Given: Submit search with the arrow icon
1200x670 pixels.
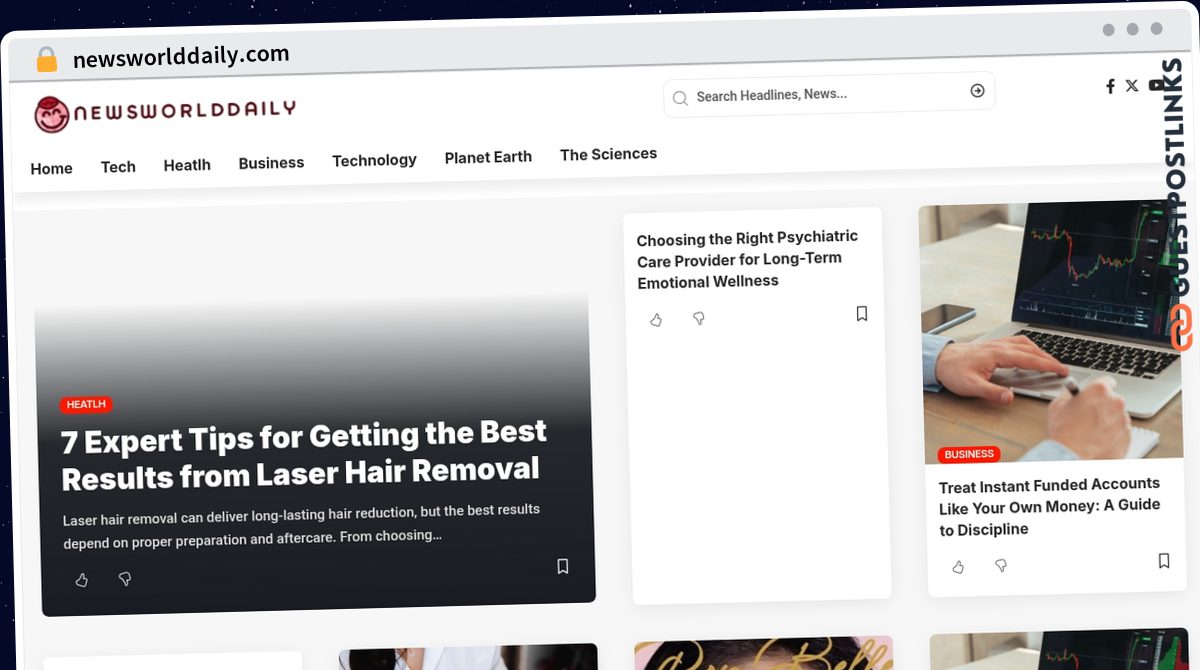Looking at the screenshot, I should click(977, 91).
